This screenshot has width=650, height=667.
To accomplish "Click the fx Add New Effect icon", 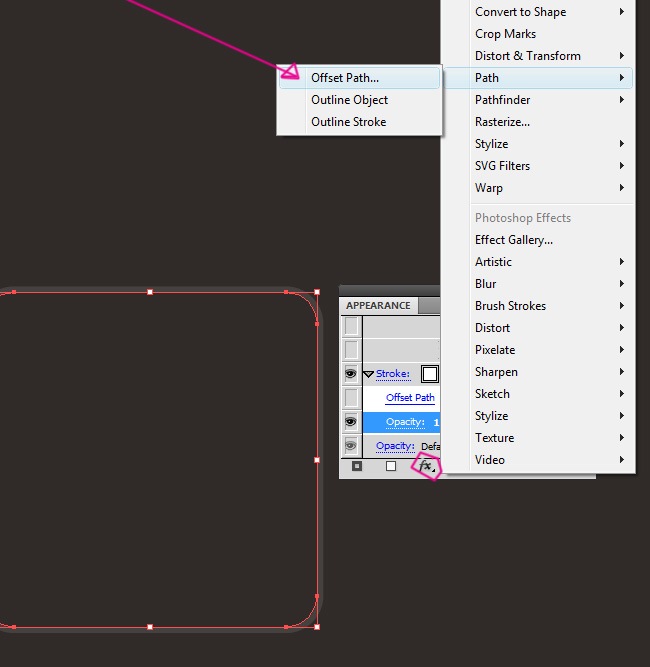I will tap(427, 466).
